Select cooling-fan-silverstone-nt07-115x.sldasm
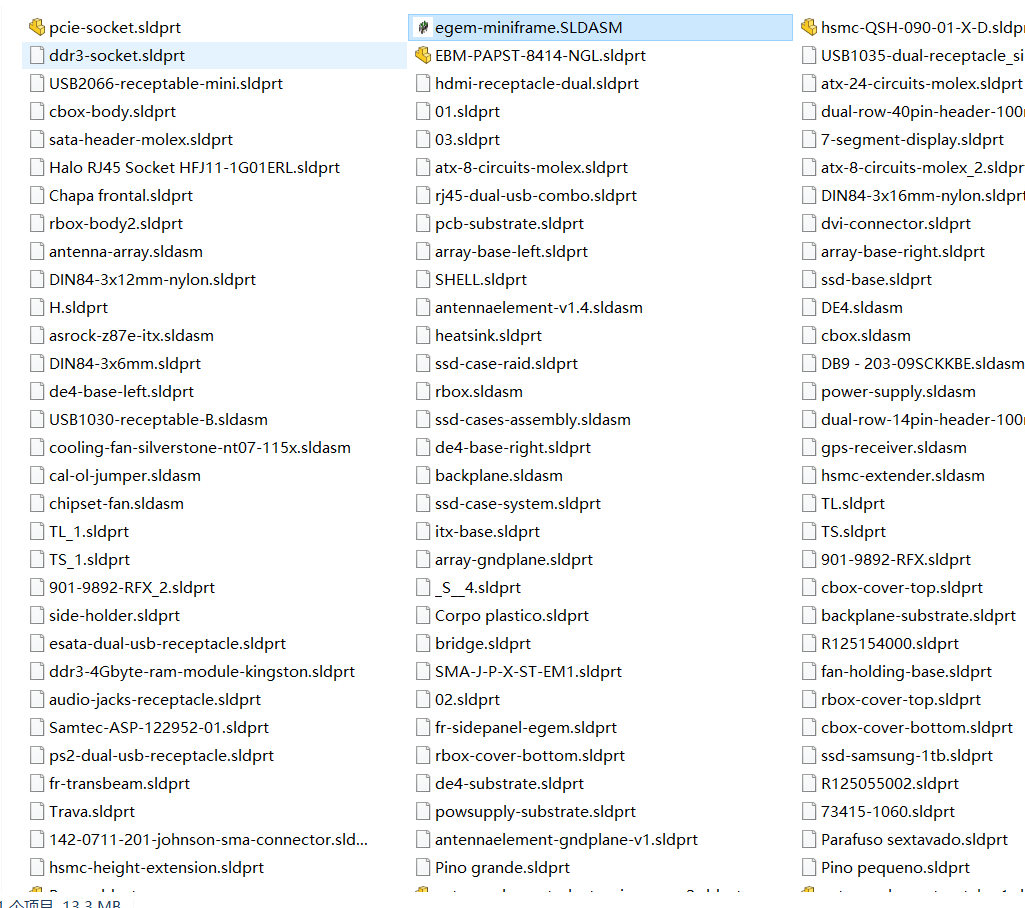This screenshot has height=908, width=1025. [x=200, y=448]
